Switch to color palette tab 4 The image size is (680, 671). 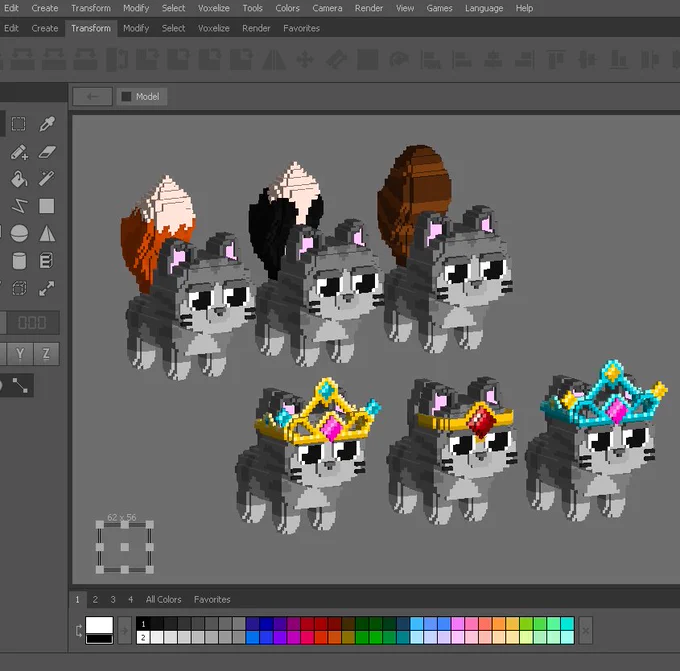point(131,599)
